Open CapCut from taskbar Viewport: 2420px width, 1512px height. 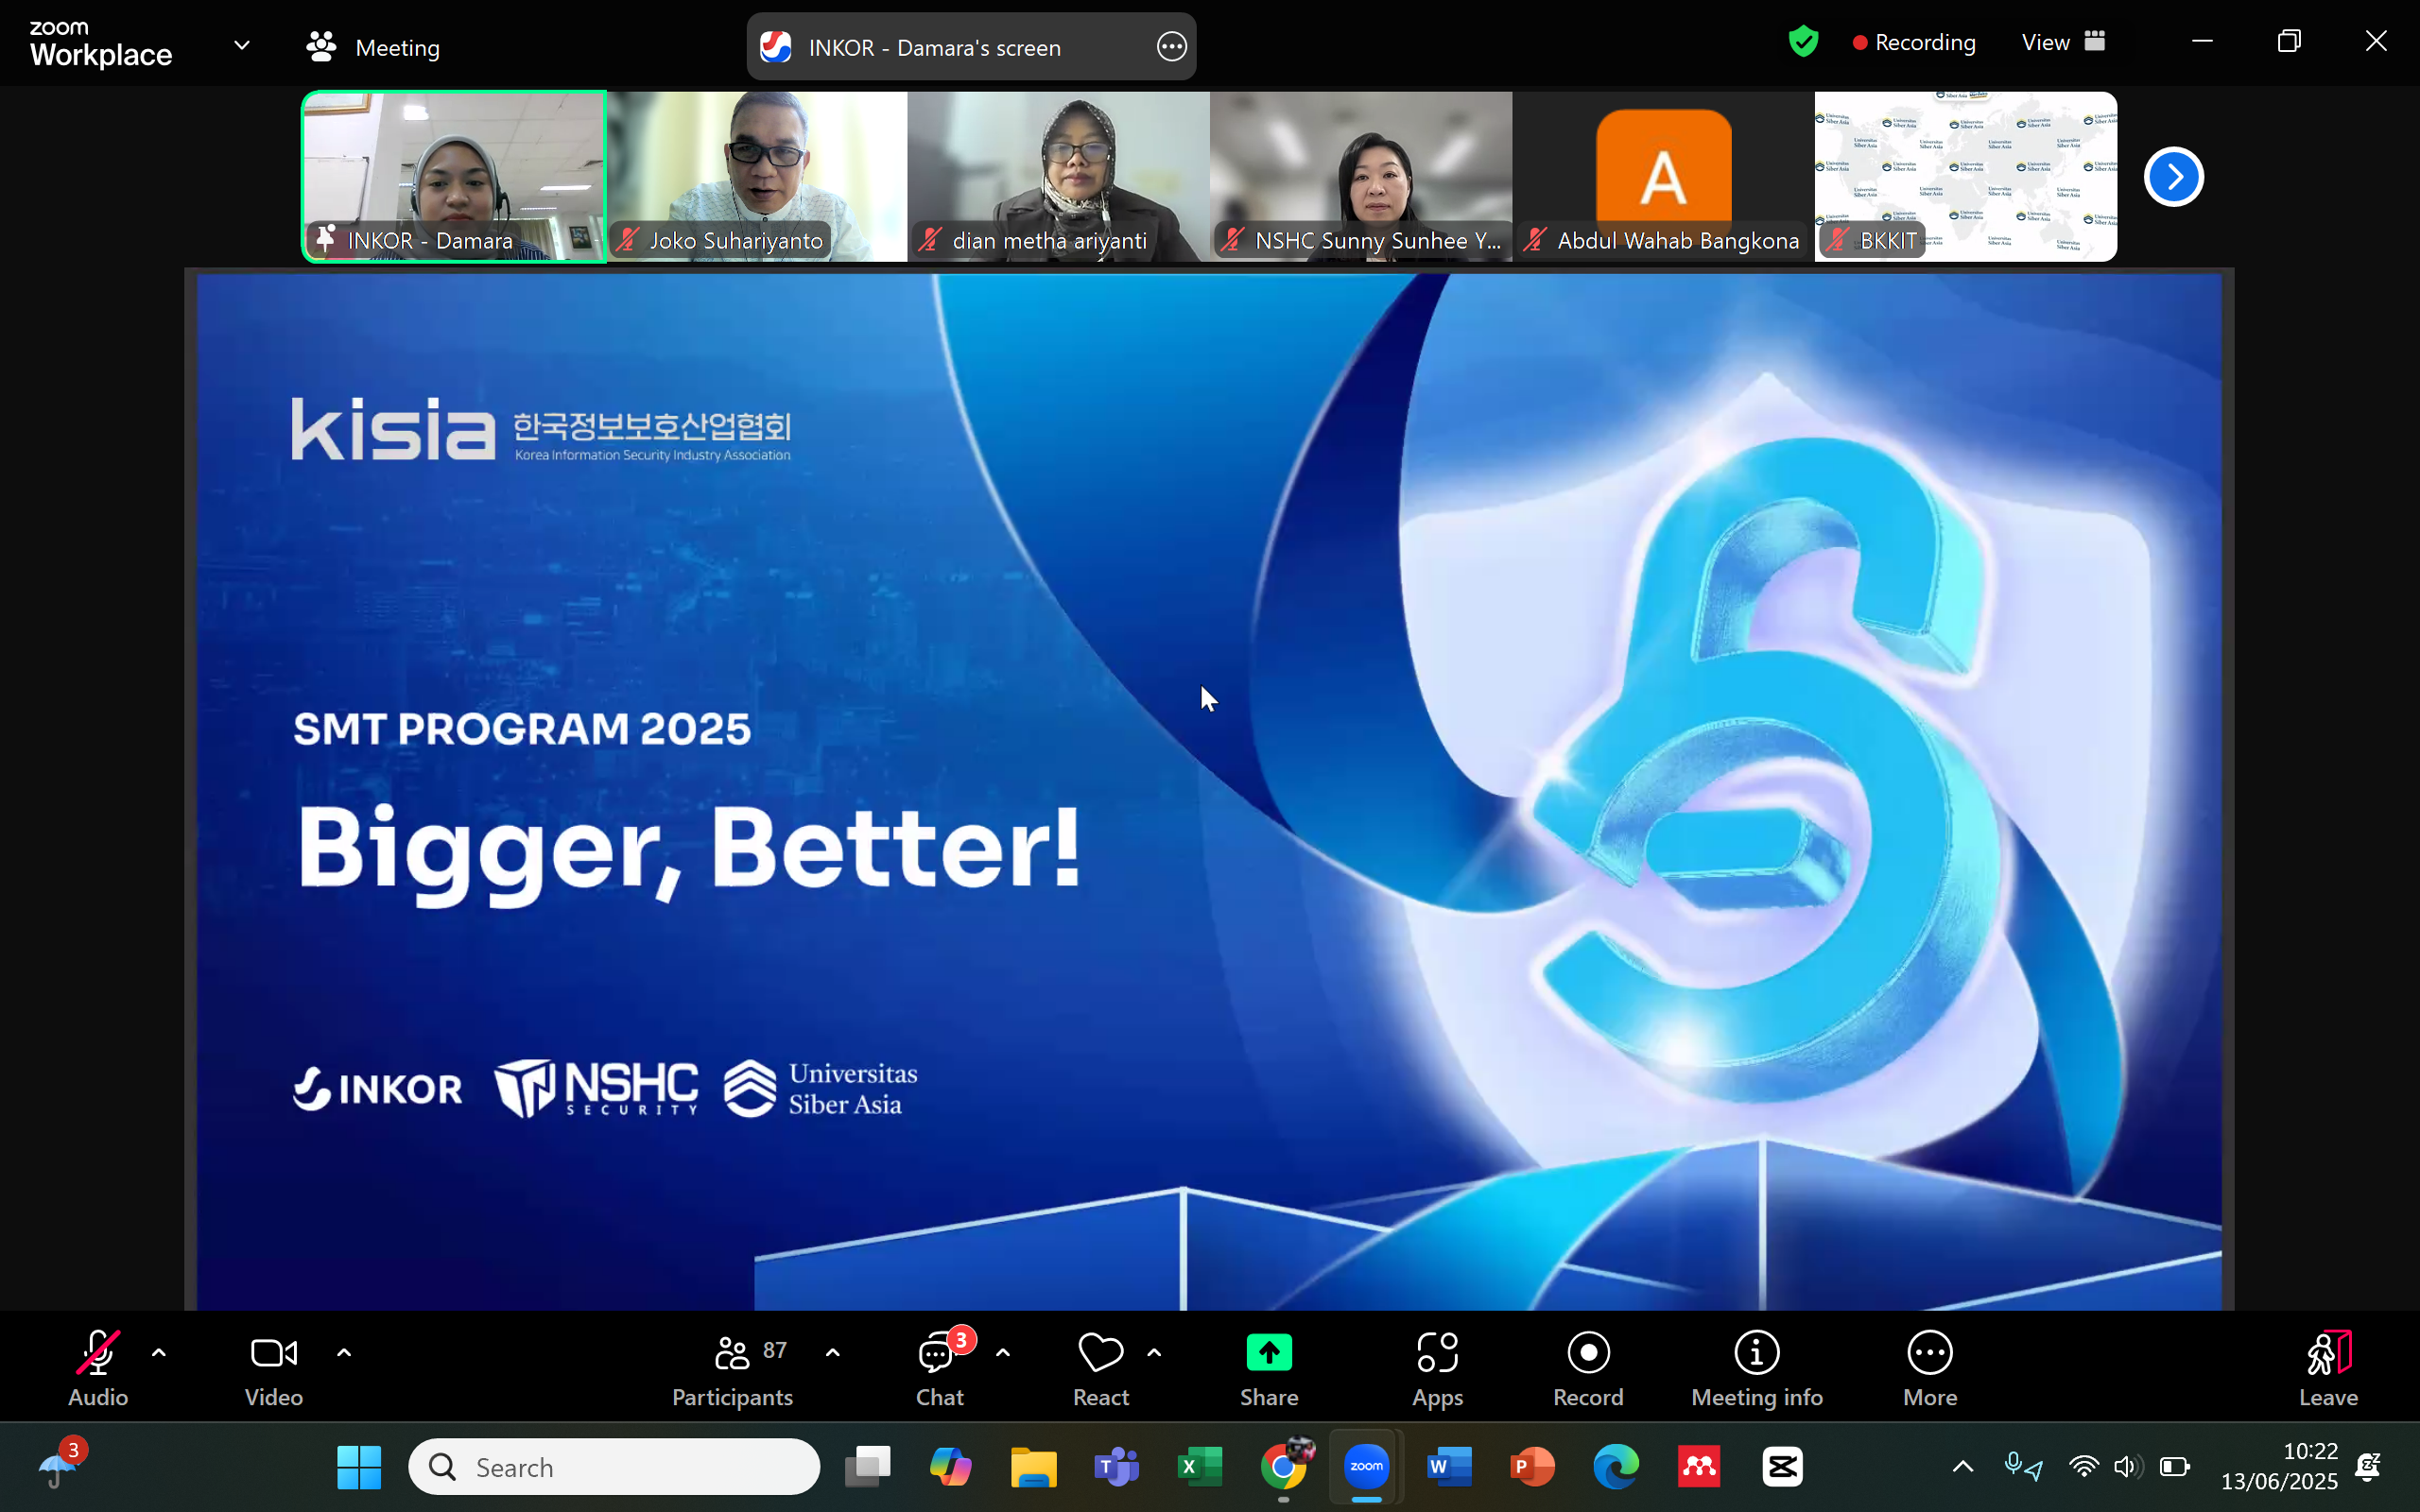(1782, 1467)
